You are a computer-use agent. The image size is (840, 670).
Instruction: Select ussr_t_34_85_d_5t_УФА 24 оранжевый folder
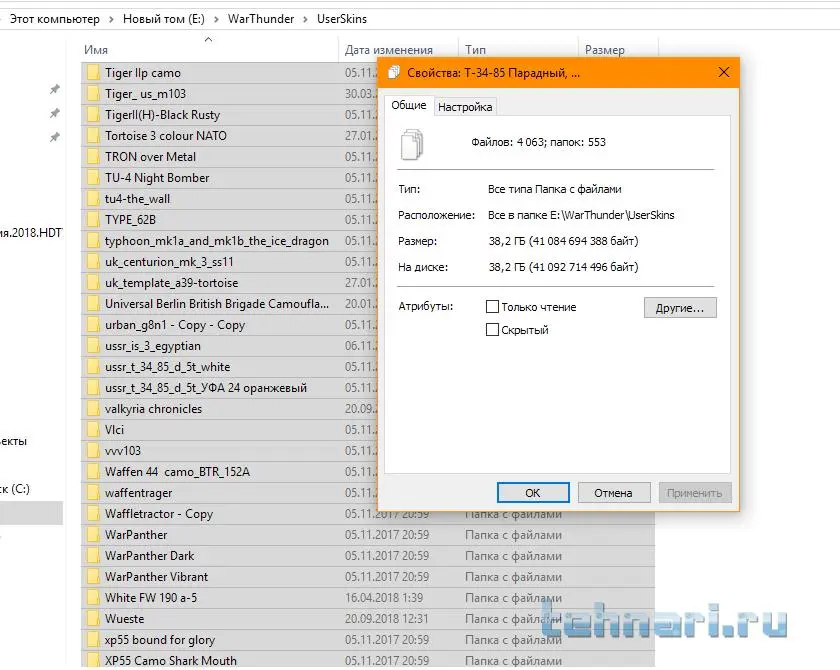tap(206, 388)
